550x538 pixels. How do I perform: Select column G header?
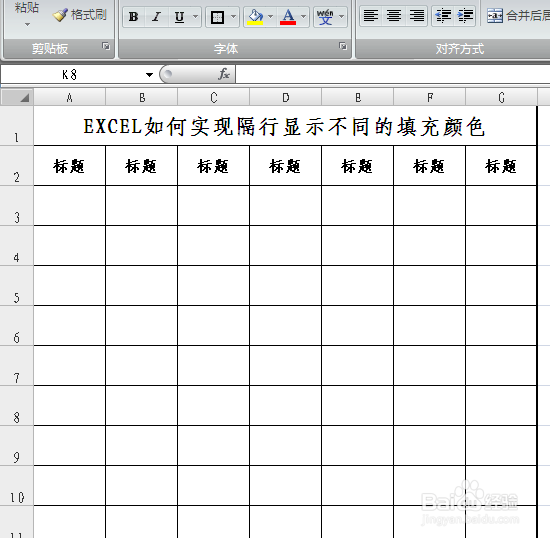coord(501,97)
